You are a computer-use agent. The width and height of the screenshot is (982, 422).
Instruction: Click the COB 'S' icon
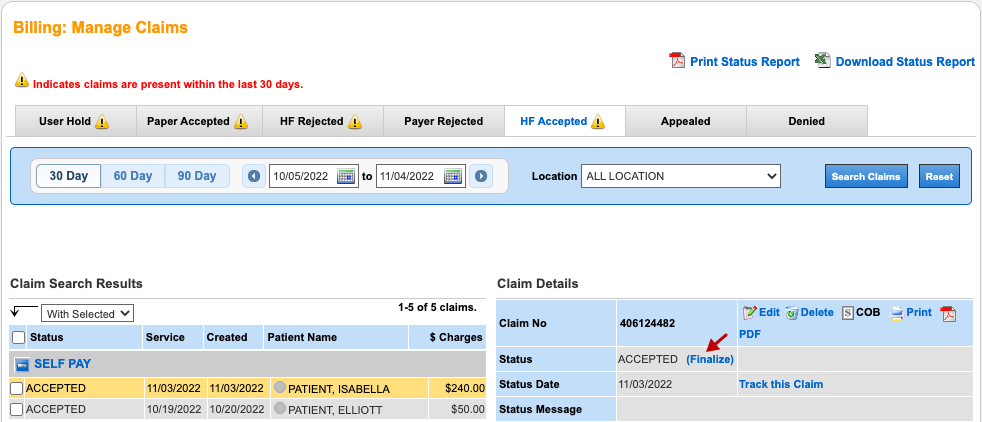click(848, 313)
